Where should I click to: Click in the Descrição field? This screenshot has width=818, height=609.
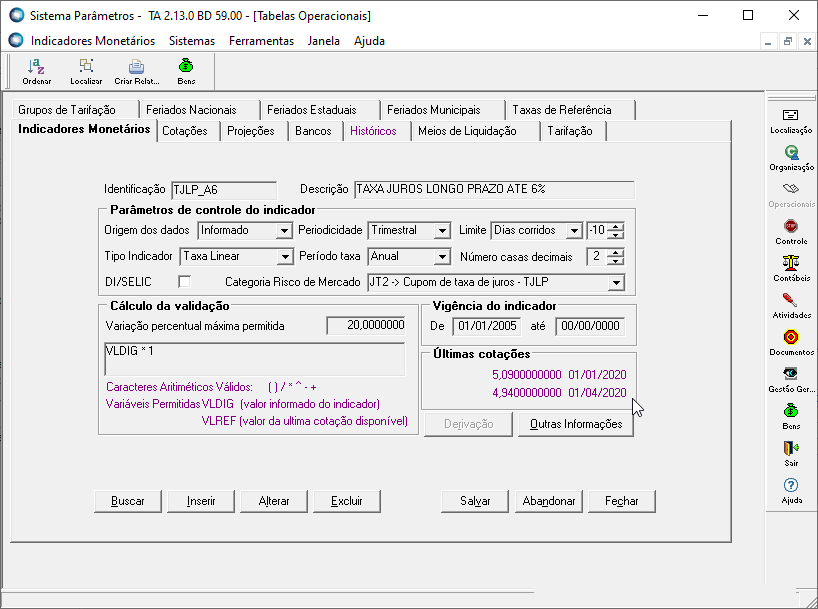tap(495, 190)
